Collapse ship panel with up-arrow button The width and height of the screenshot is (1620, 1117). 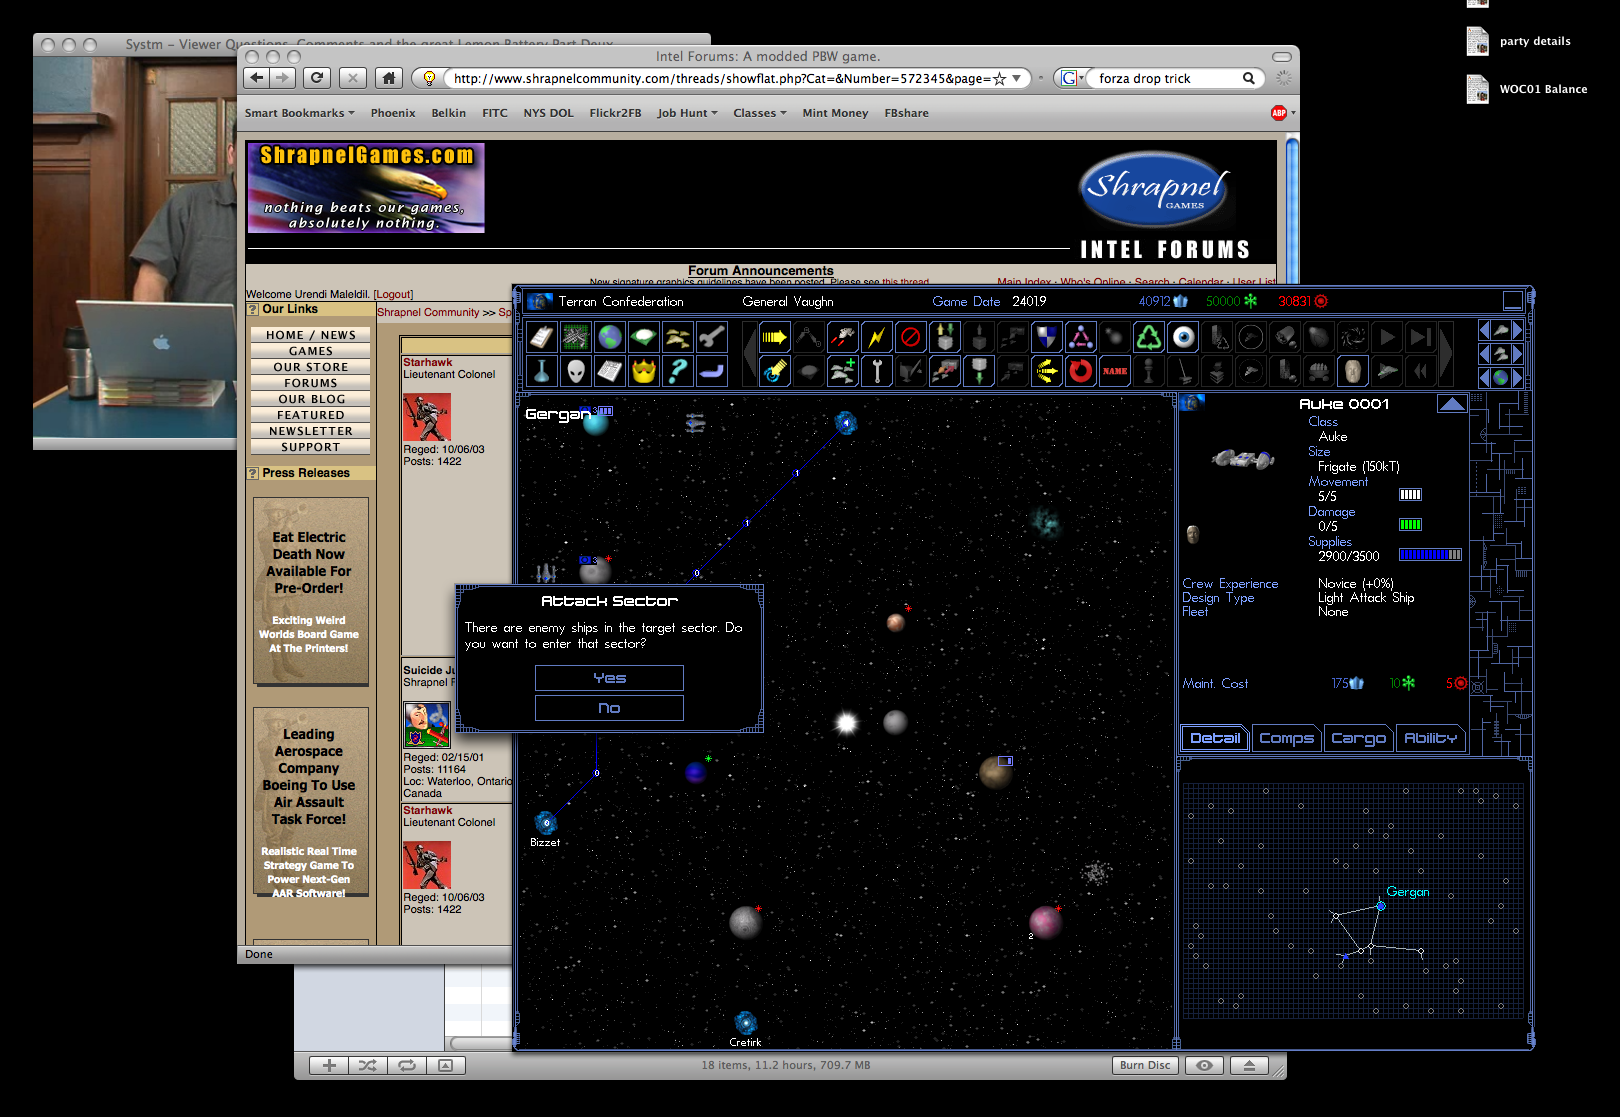click(1451, 403)
